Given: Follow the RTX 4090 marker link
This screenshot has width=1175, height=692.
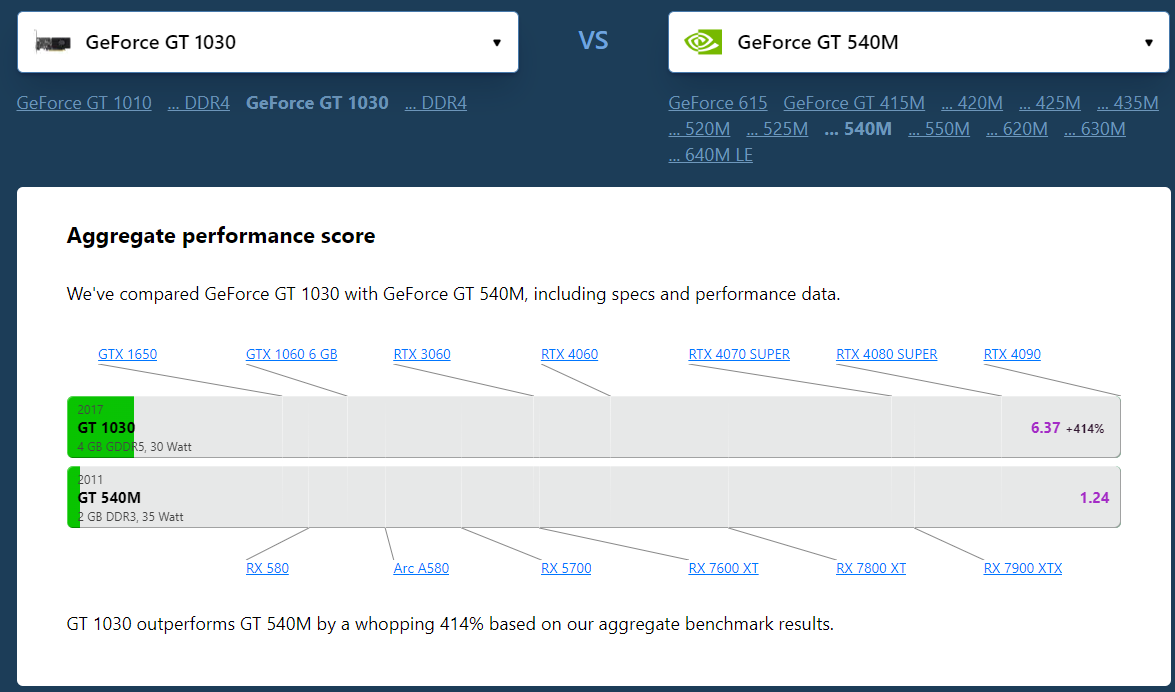Looking at the screenshot, I should coord(1012,354).
